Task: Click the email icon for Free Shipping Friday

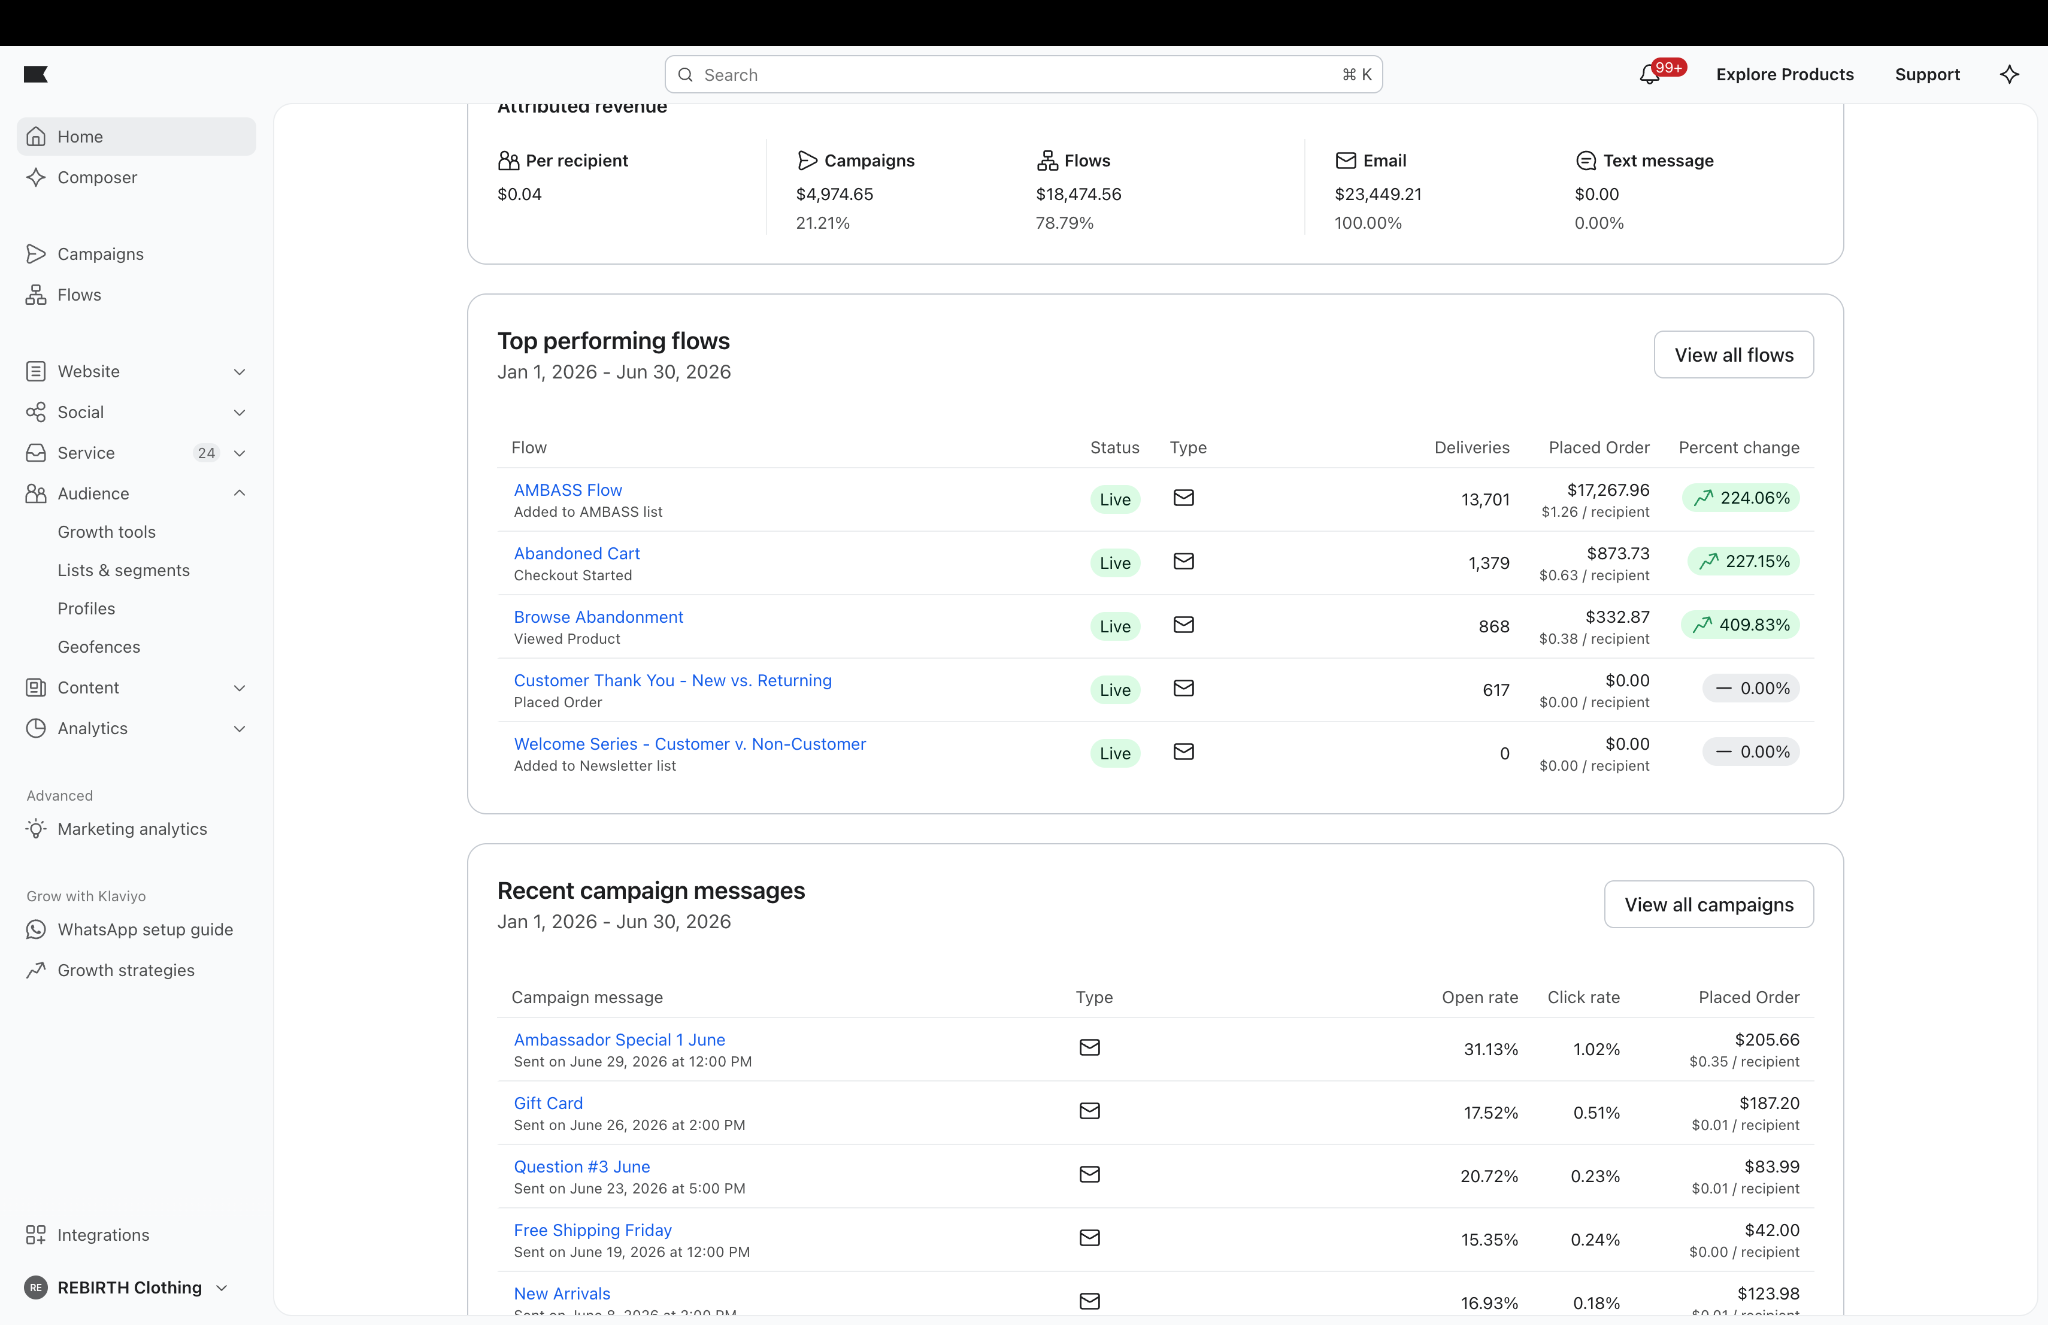Action: click(1090, 1238)
